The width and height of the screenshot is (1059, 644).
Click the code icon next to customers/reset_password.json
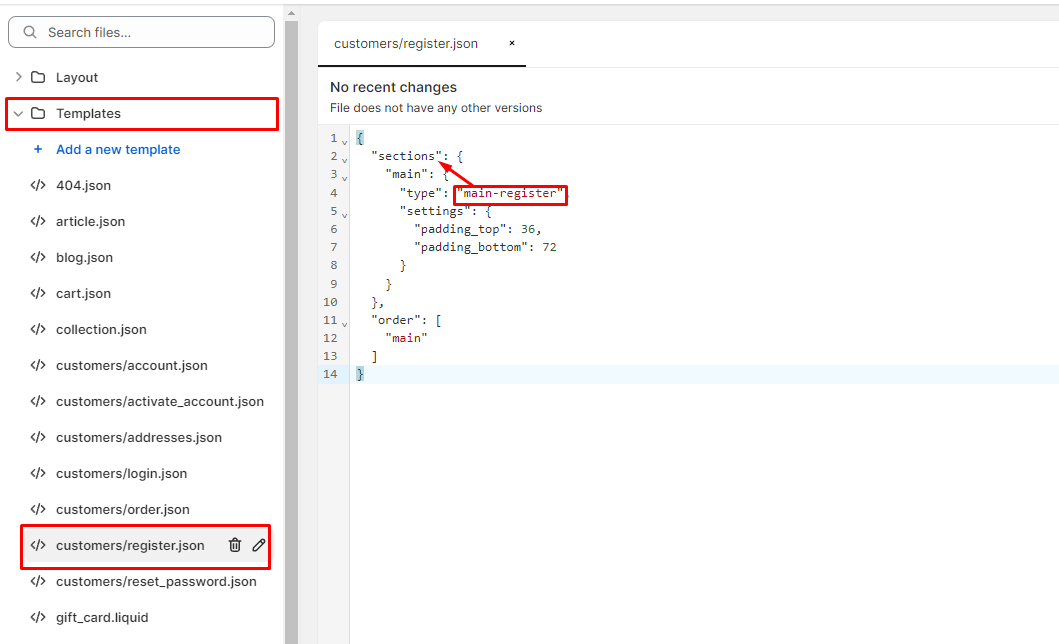38,581
